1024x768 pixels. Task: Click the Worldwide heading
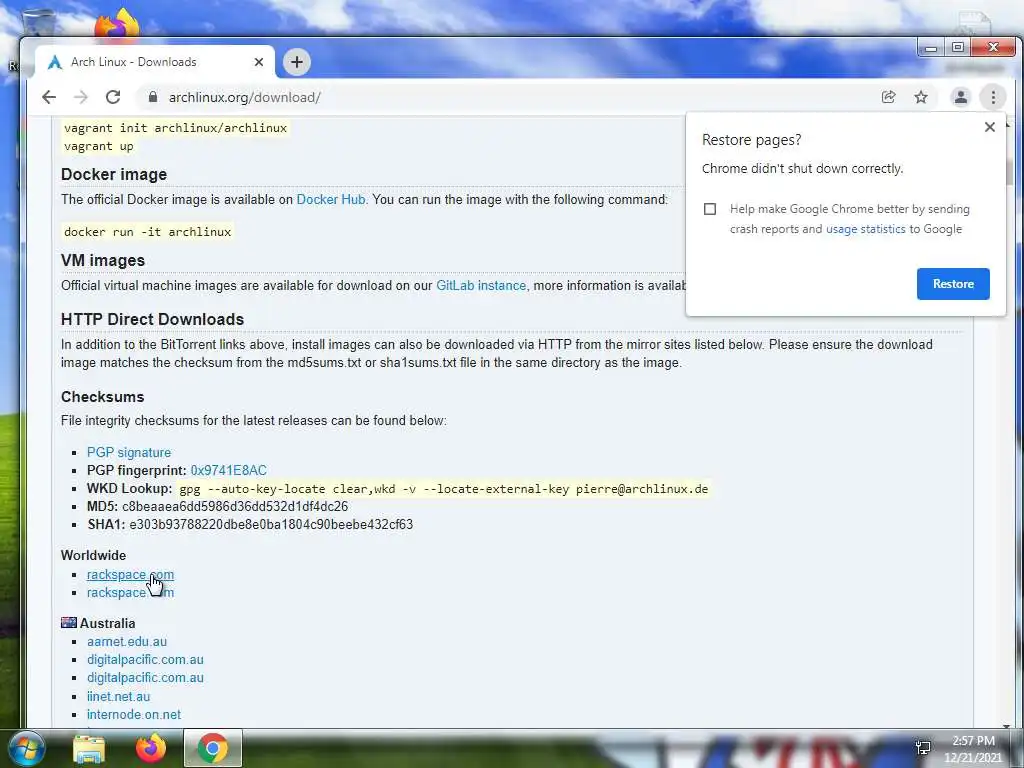point(93,556)
